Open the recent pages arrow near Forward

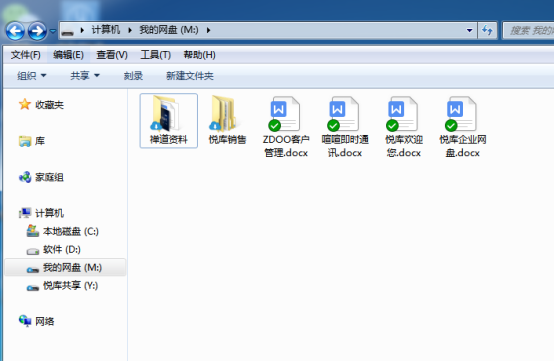pyautogui.click(x=53, y=31)
